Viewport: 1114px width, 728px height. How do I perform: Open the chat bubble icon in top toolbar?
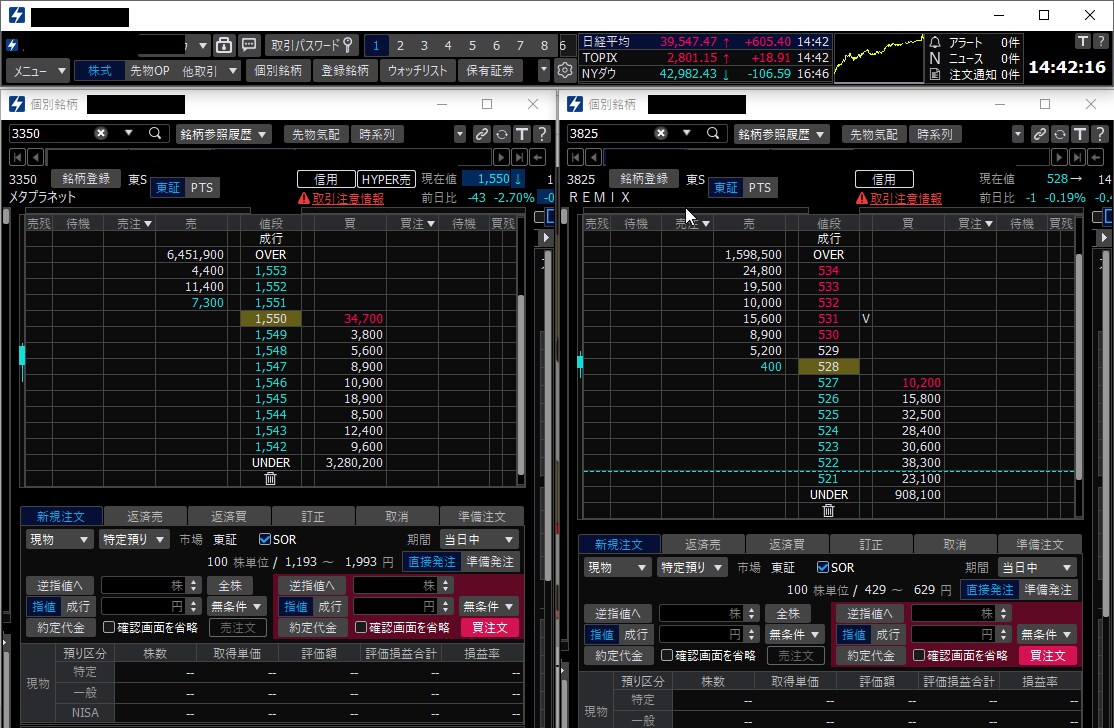coord(249,45)
